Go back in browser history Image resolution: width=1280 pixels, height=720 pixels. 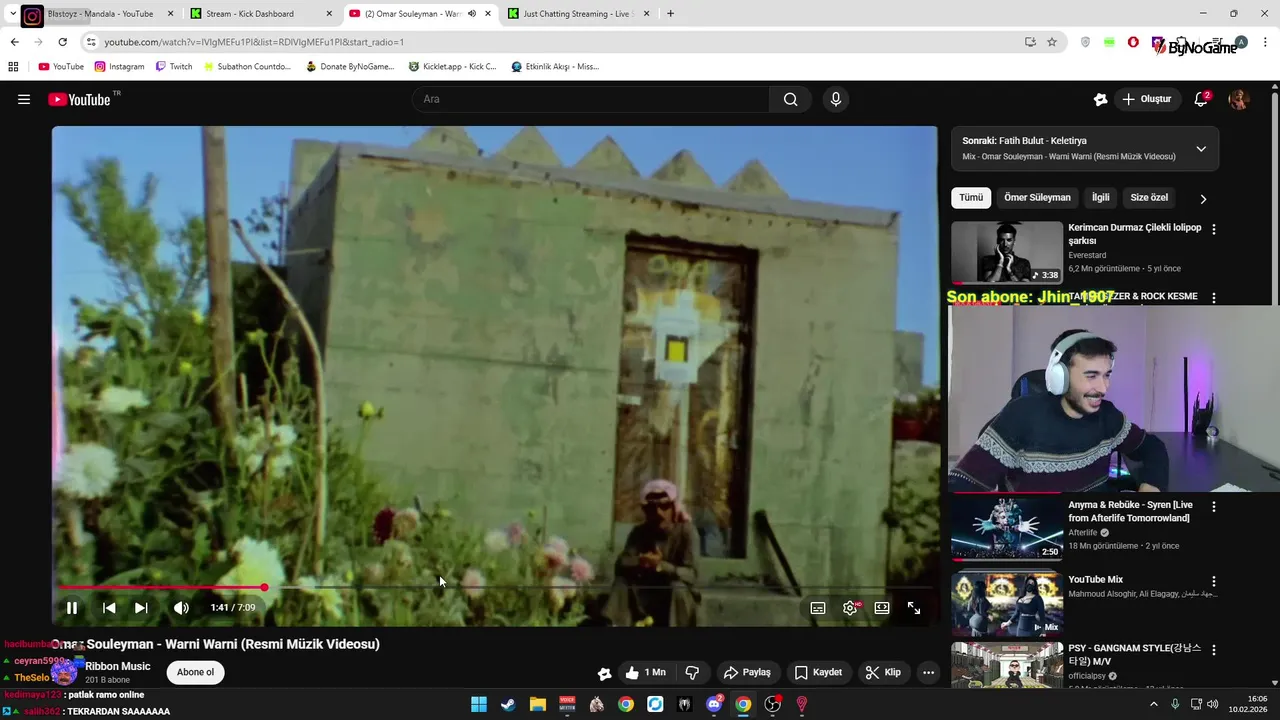tap(14, 42)
